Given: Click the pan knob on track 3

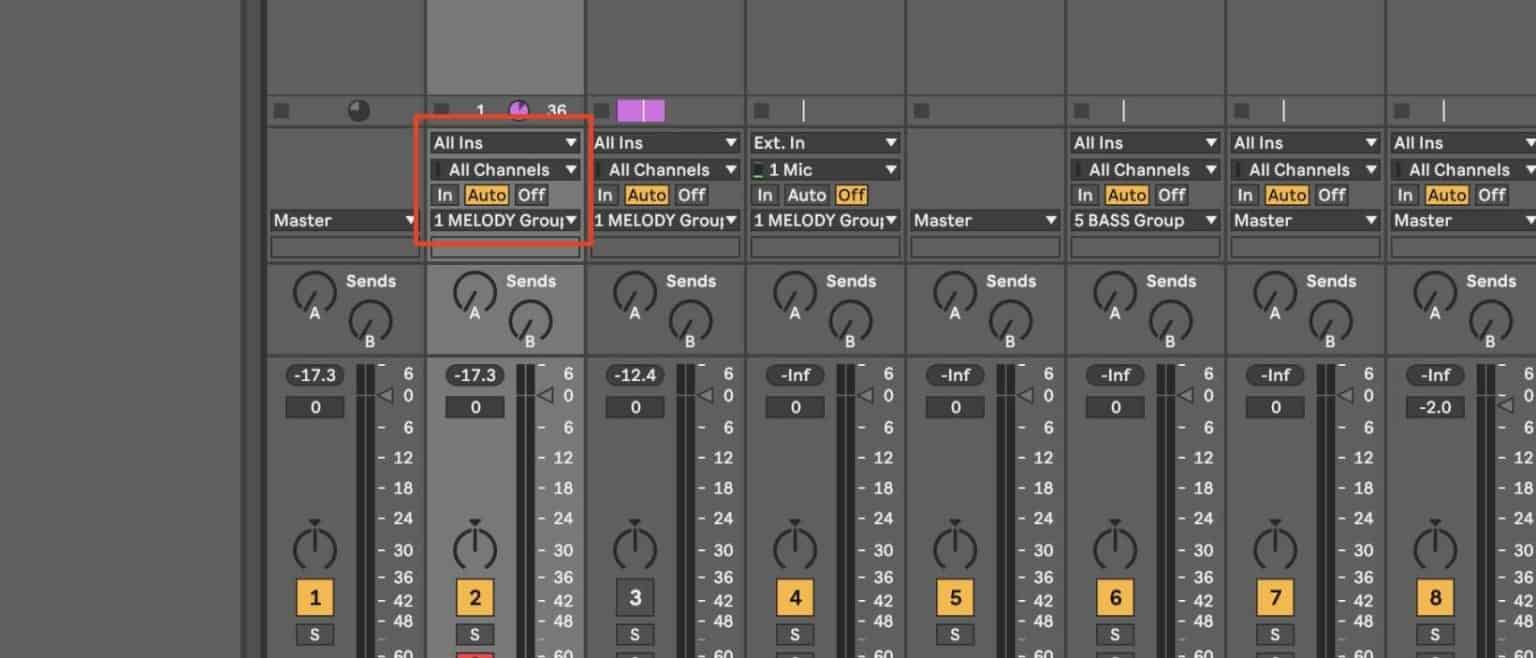Looking at the screenshot, I should tap(635, 550).
